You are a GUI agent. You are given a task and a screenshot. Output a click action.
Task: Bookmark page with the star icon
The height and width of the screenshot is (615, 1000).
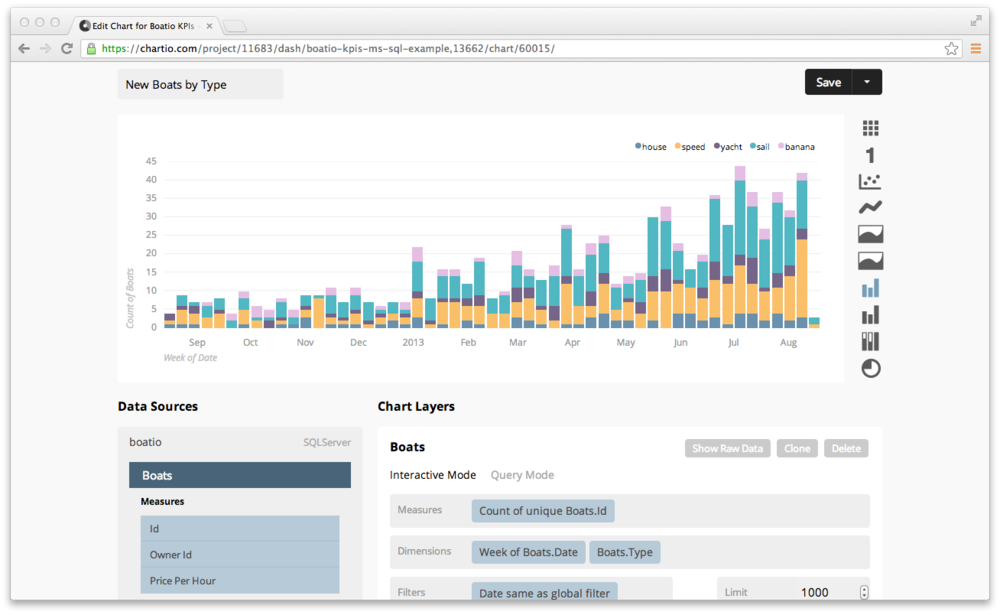click(x=951, y=48)
